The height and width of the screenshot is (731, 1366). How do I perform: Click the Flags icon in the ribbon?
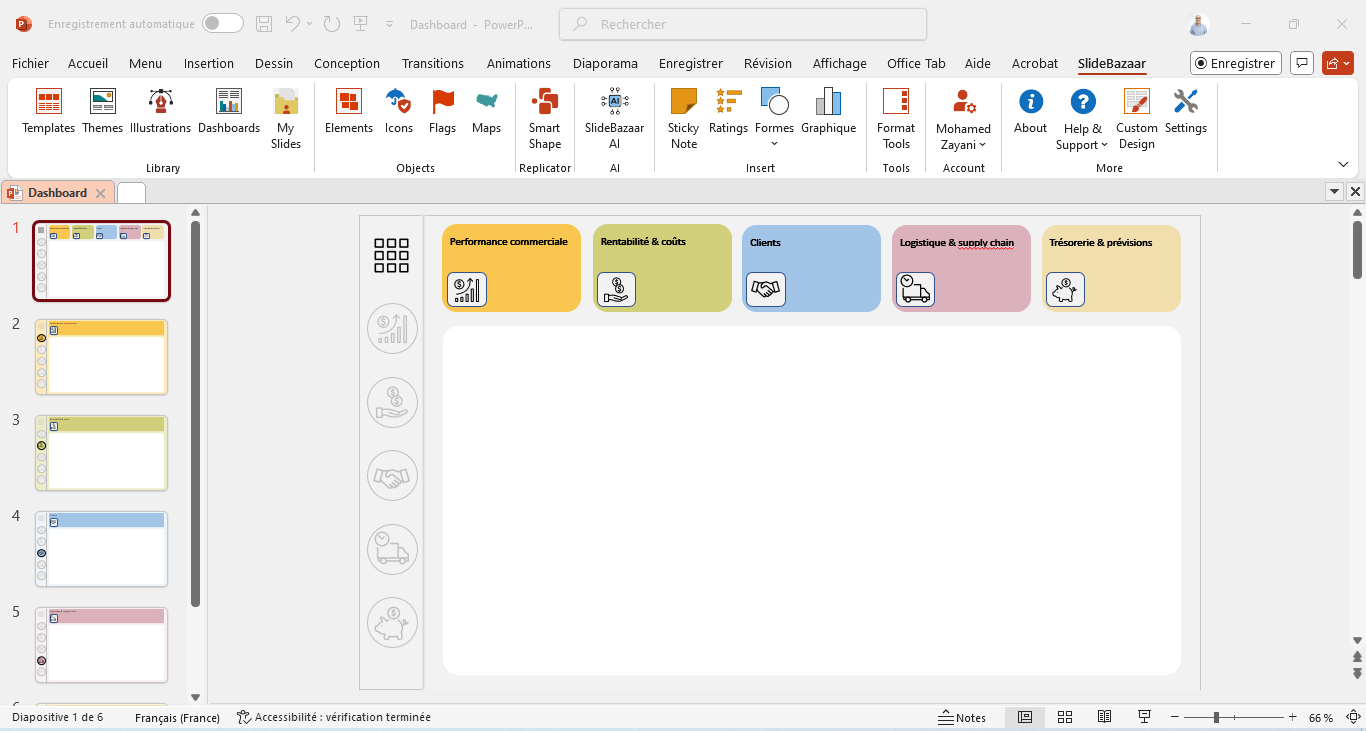pos(442,111)
